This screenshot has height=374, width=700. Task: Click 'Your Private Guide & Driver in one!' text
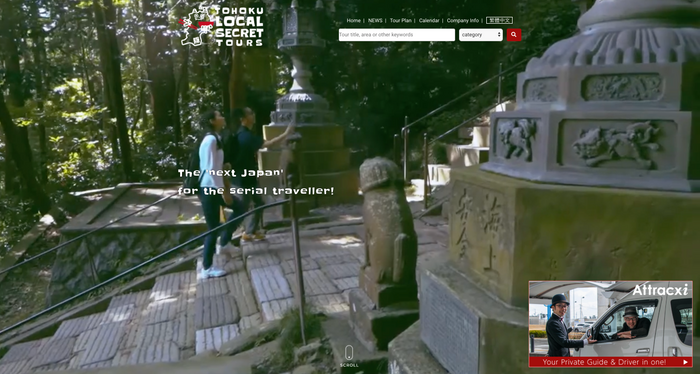(604, 362)
